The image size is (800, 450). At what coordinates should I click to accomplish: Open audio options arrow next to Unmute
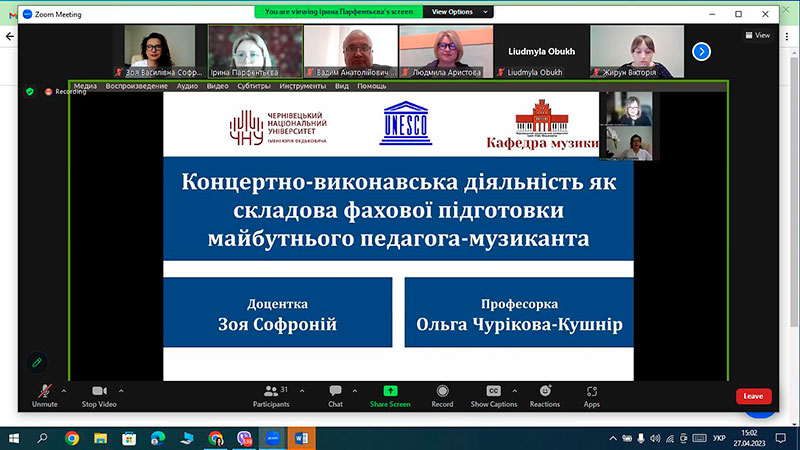tap(64, 391)
